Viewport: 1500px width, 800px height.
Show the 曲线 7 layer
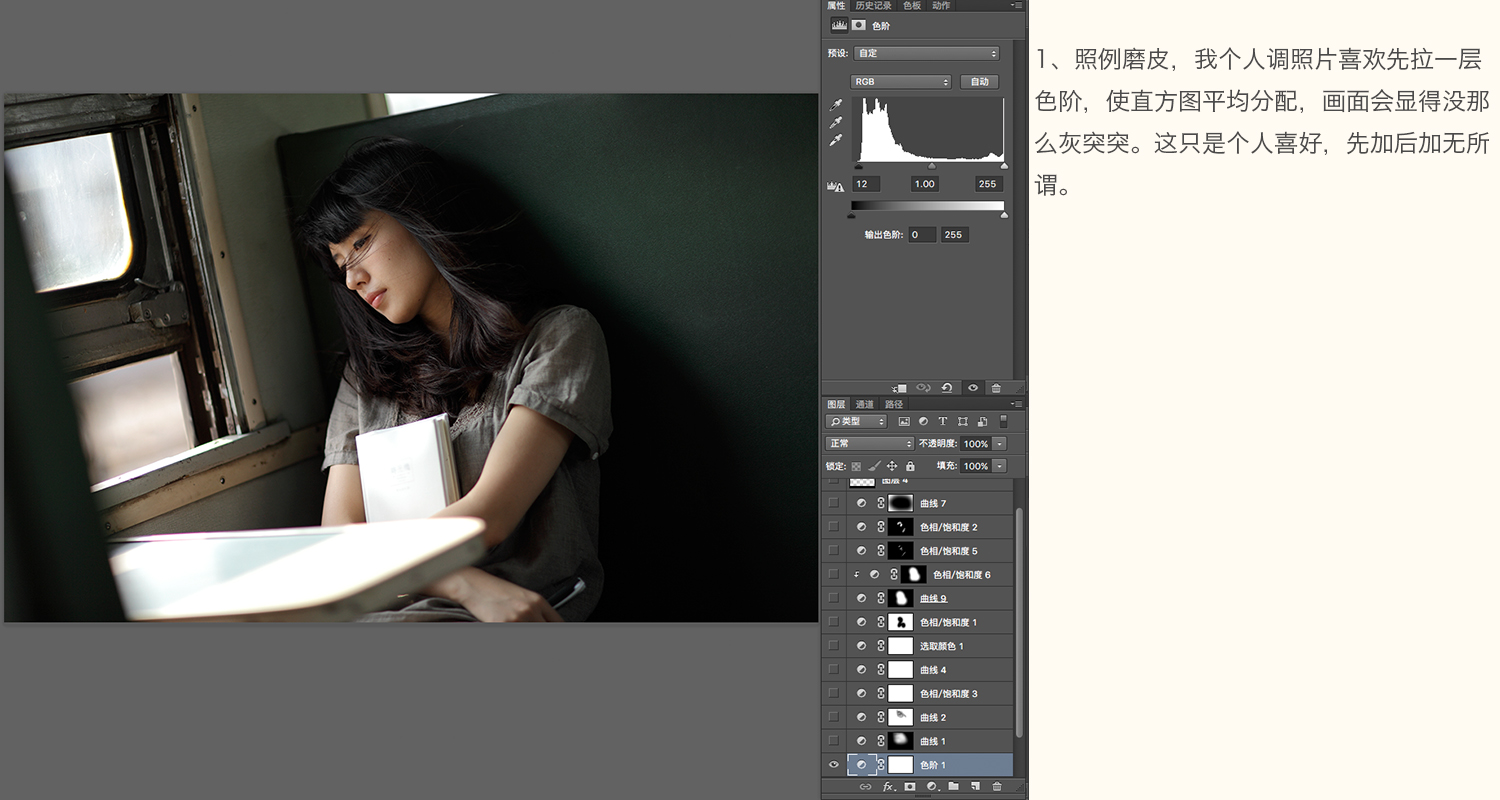[x=834, y=503]
